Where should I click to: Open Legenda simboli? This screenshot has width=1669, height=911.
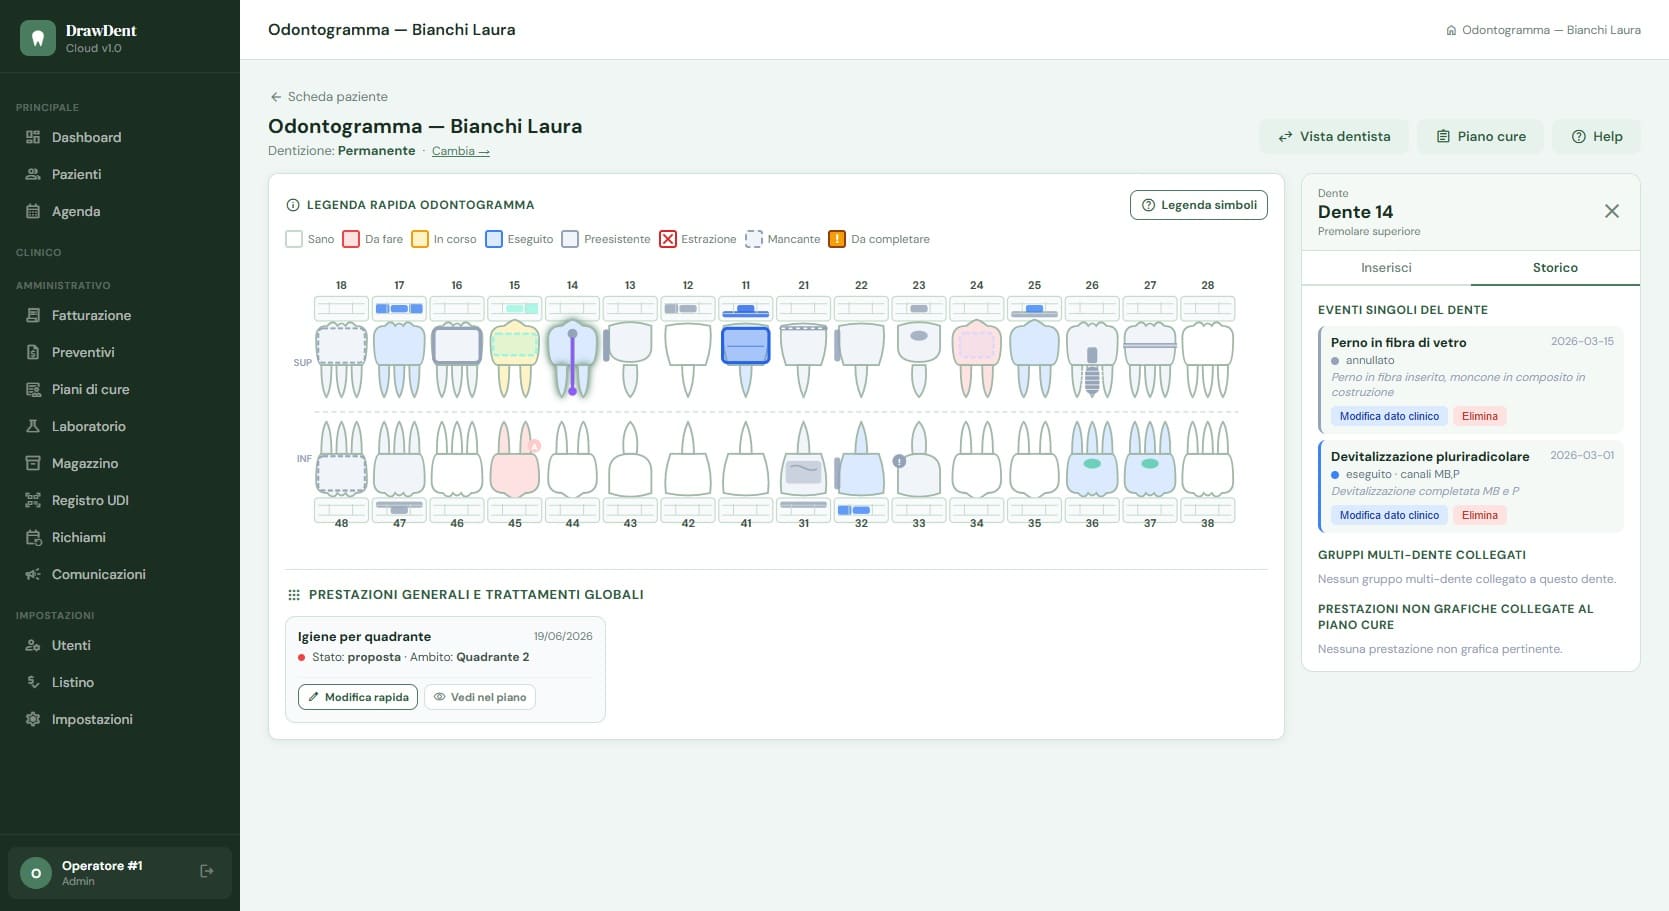pos(1199,205)
